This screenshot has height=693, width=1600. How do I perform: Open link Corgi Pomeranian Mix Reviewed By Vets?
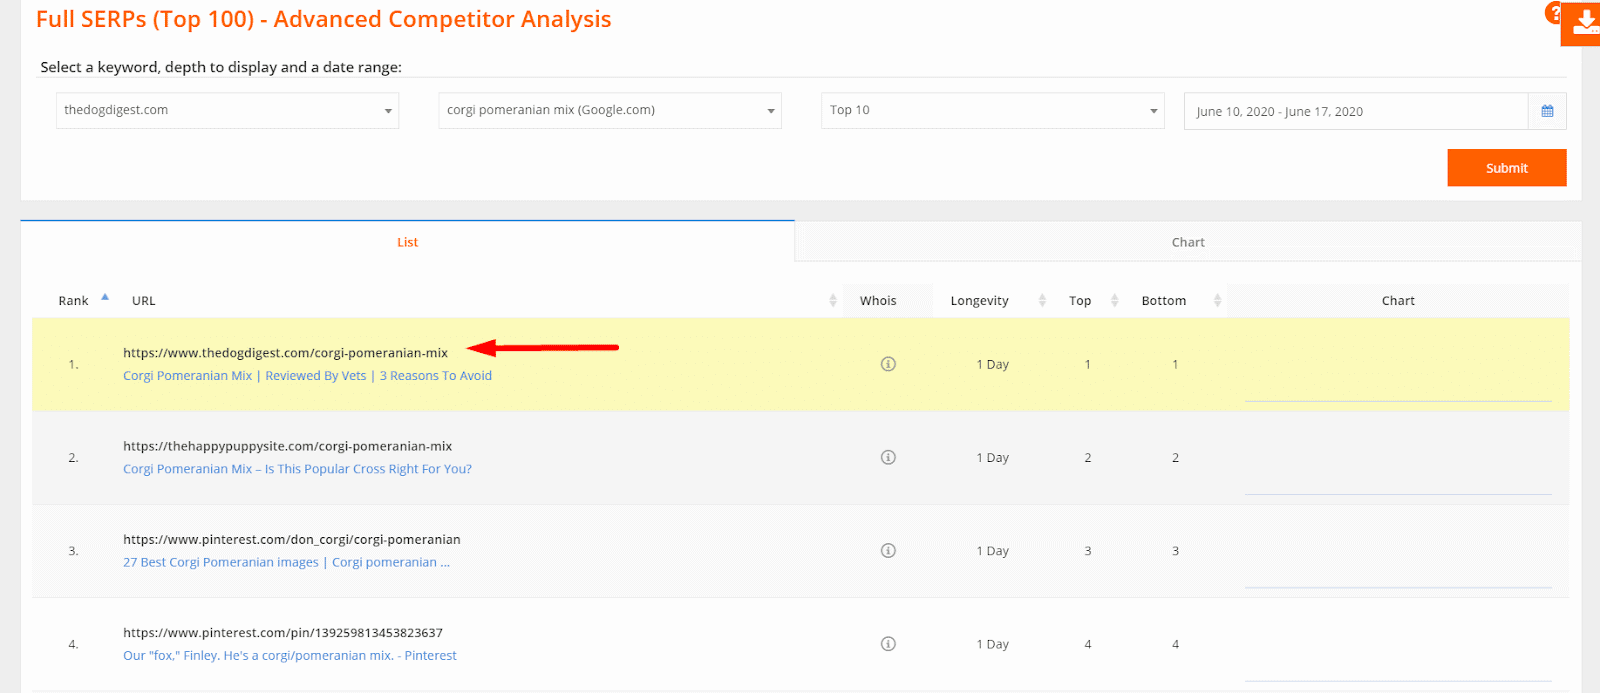(x=307, y=376)
